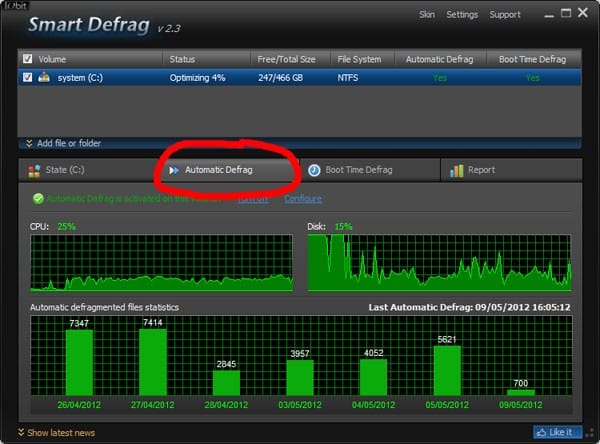
Task: Click the Turn off link for Automatic Defrag
Action: (253, 199)
